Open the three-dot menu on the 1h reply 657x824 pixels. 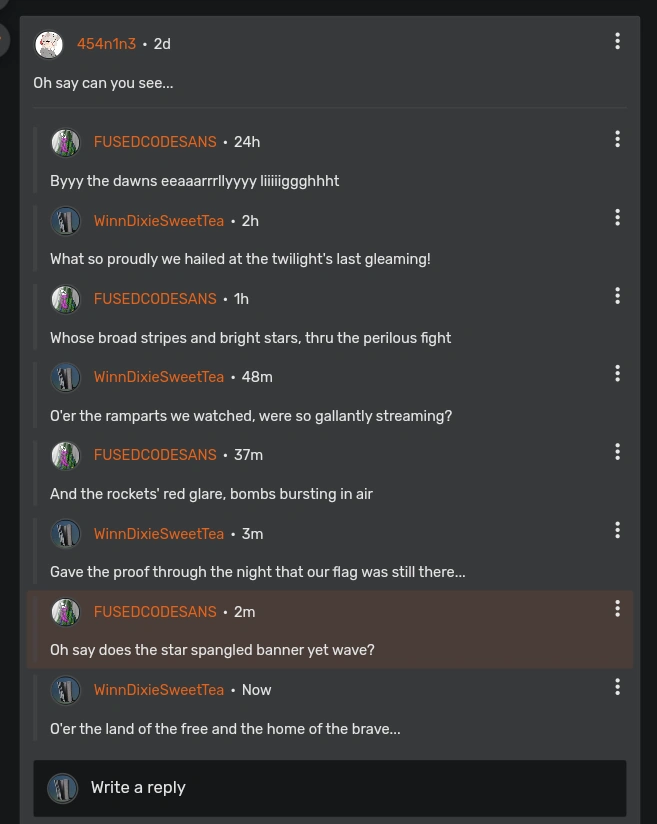click(x=617, y=295)
